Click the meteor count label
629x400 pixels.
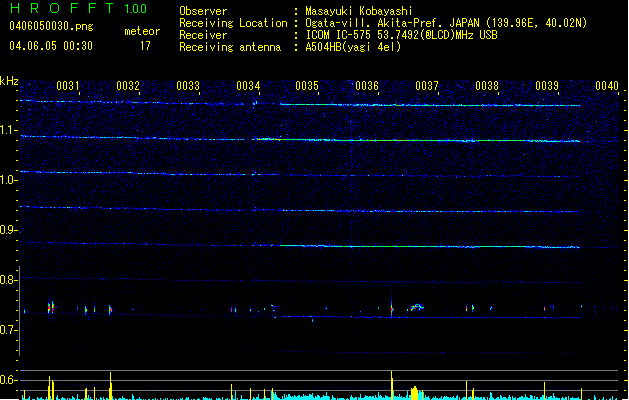point(142,31)
